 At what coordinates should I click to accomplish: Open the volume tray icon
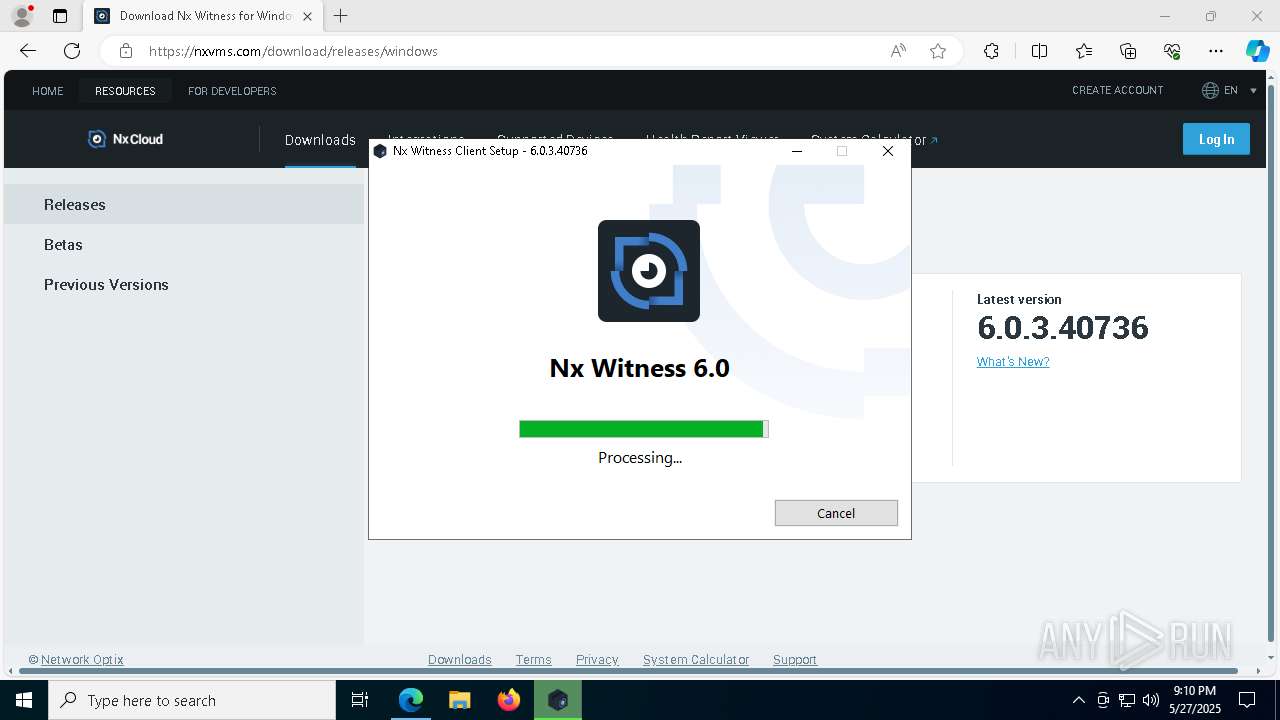coord(1151,700)
